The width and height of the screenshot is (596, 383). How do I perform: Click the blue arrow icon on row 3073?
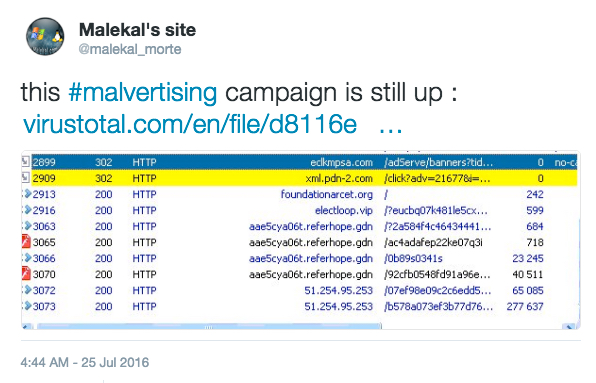(27, 306)
